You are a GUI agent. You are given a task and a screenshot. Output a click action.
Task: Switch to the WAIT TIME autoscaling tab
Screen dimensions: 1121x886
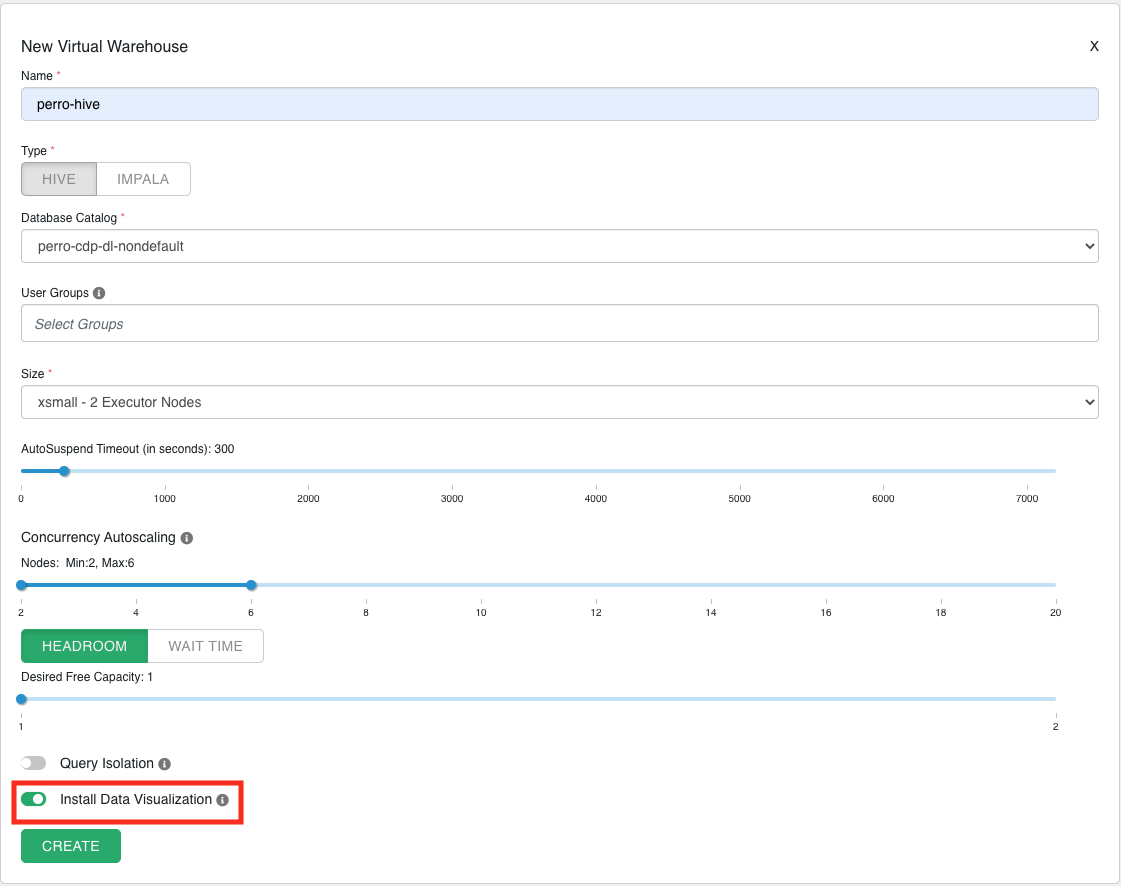[205, 646]
